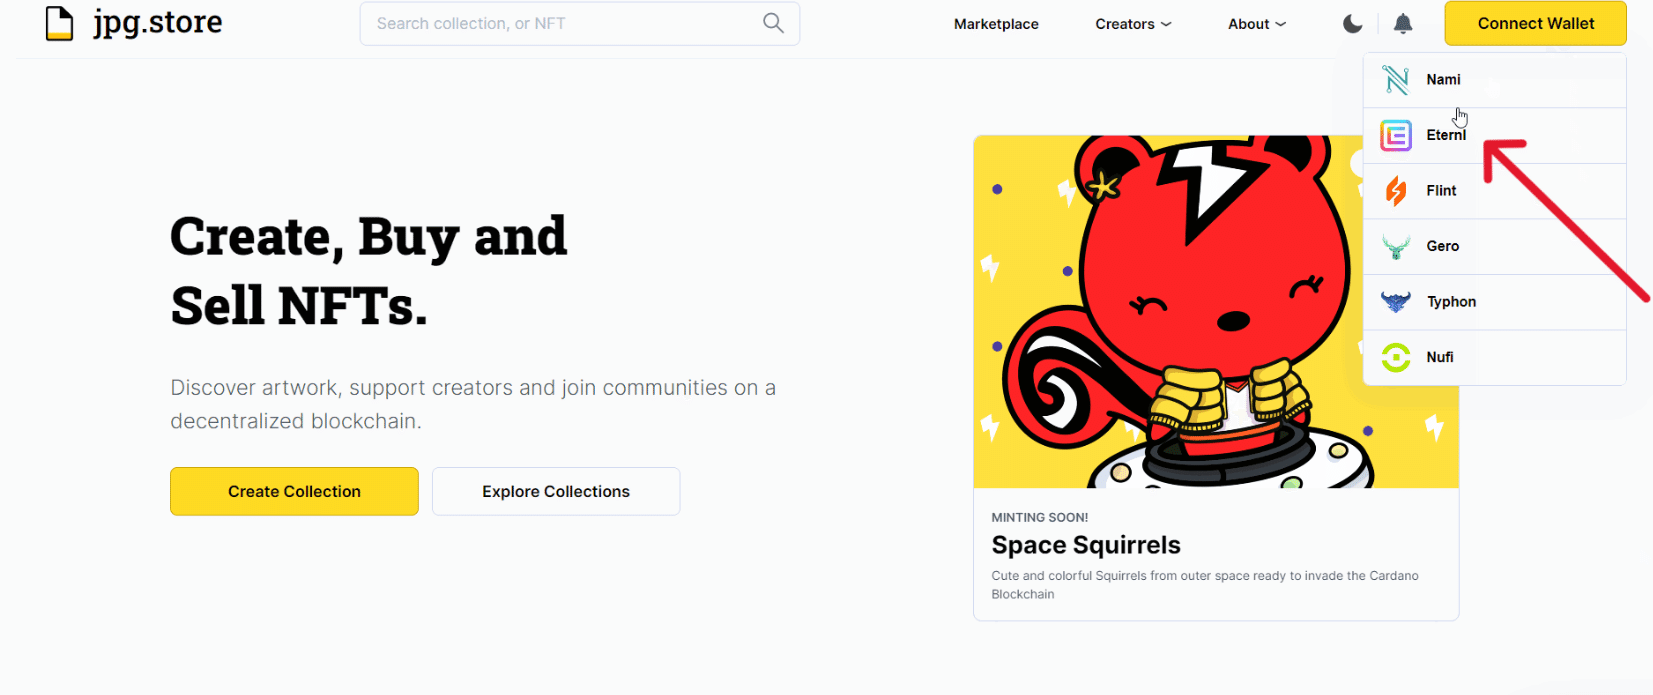The image size is (1653, 695).
Task: Click the Gero wallet icon
Action: (1396, 246)
